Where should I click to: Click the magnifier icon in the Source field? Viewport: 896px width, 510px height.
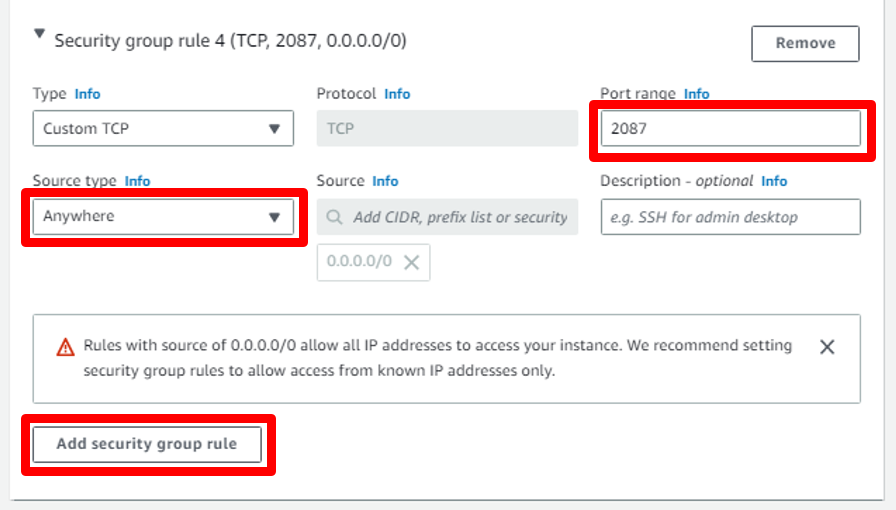(x=334, y=217)
